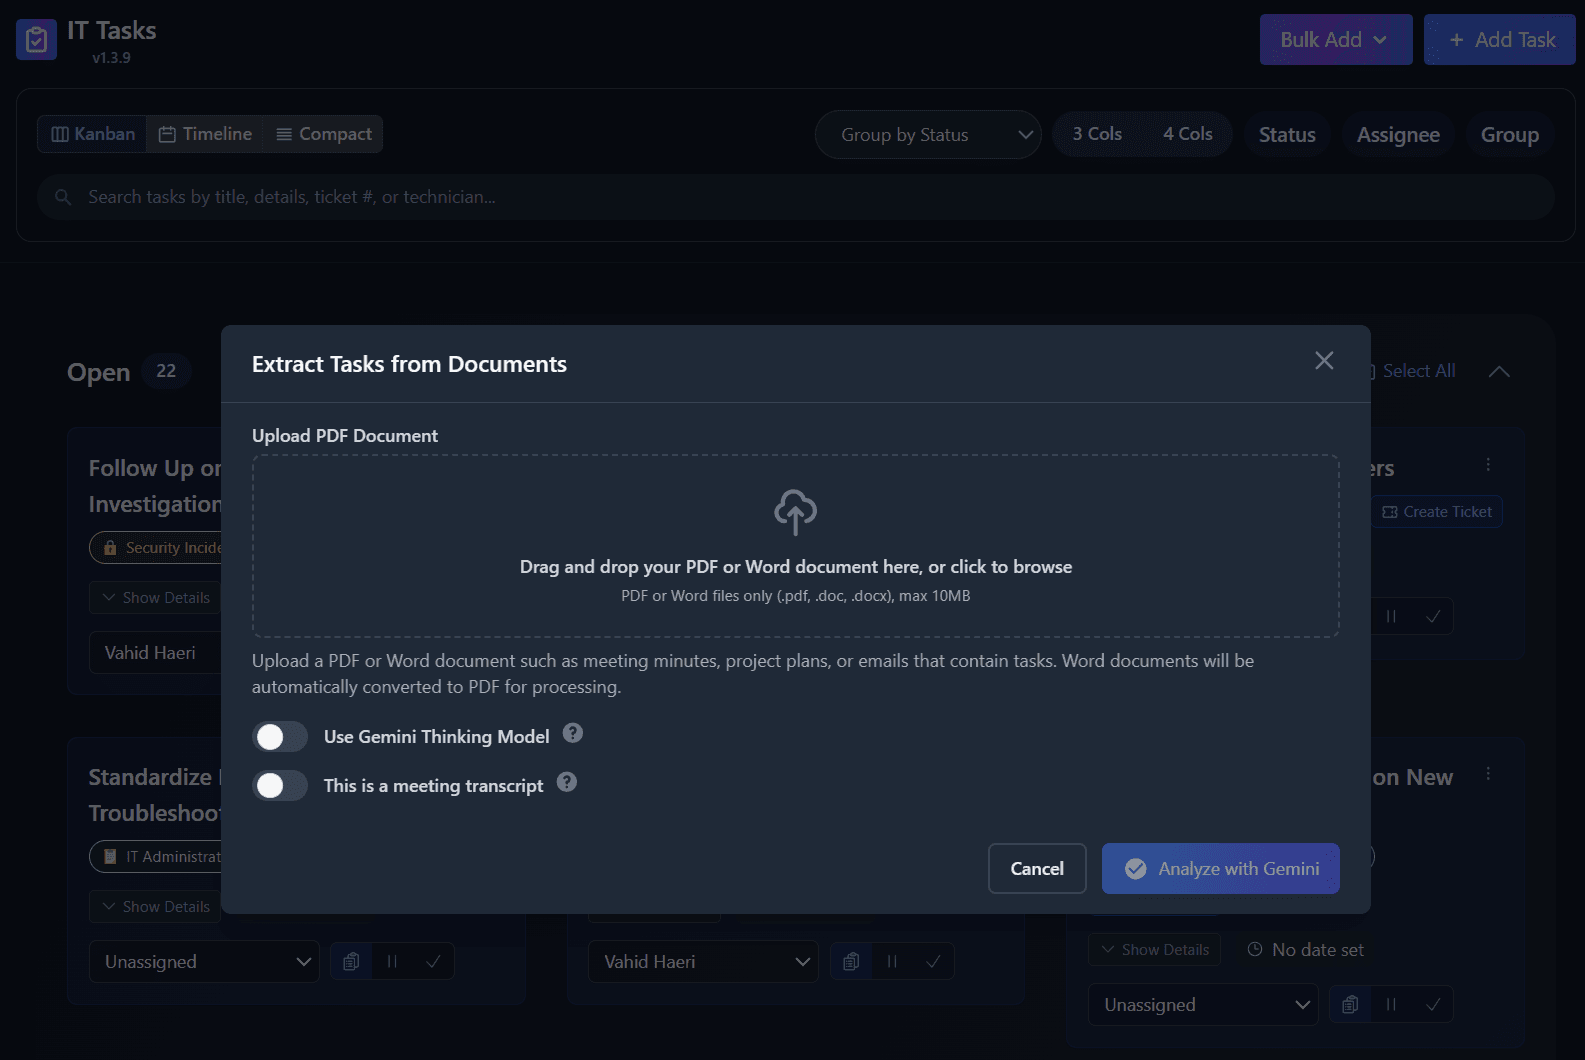Click the Security Incident tag
The image size is (1585, 1060).
pos(156,548)
